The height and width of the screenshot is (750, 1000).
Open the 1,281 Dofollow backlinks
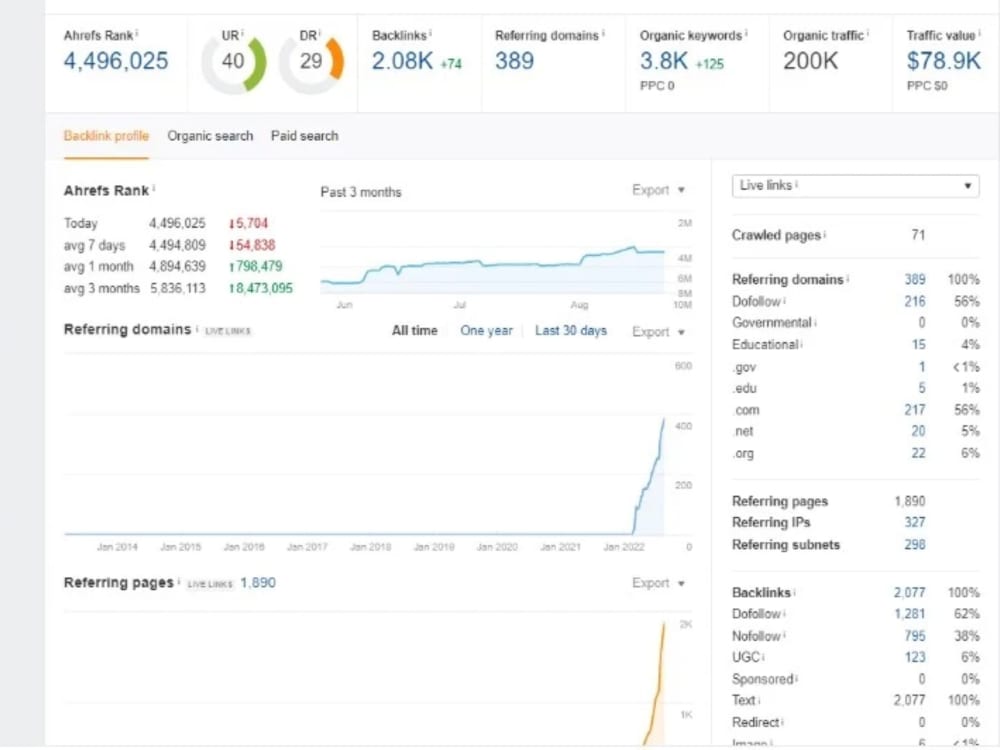tap(909, 614)
